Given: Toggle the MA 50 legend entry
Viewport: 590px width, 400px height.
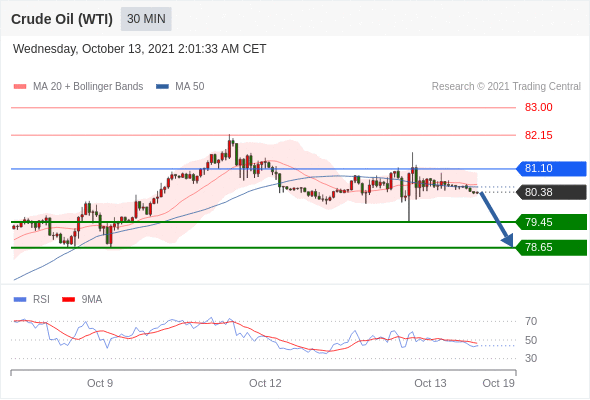Looking at the screenshot, I should [x=180, y=87].
